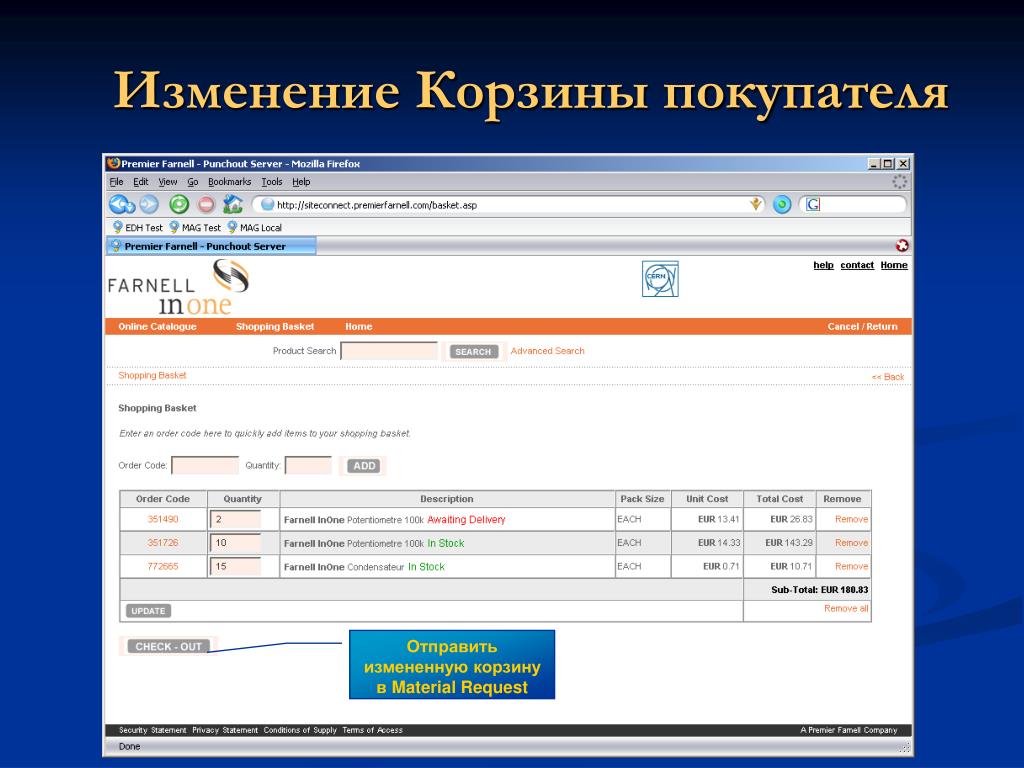Open the Privacy Statement footer link
This screenshot has width=1024, height=768.
(x=225, y=730)
